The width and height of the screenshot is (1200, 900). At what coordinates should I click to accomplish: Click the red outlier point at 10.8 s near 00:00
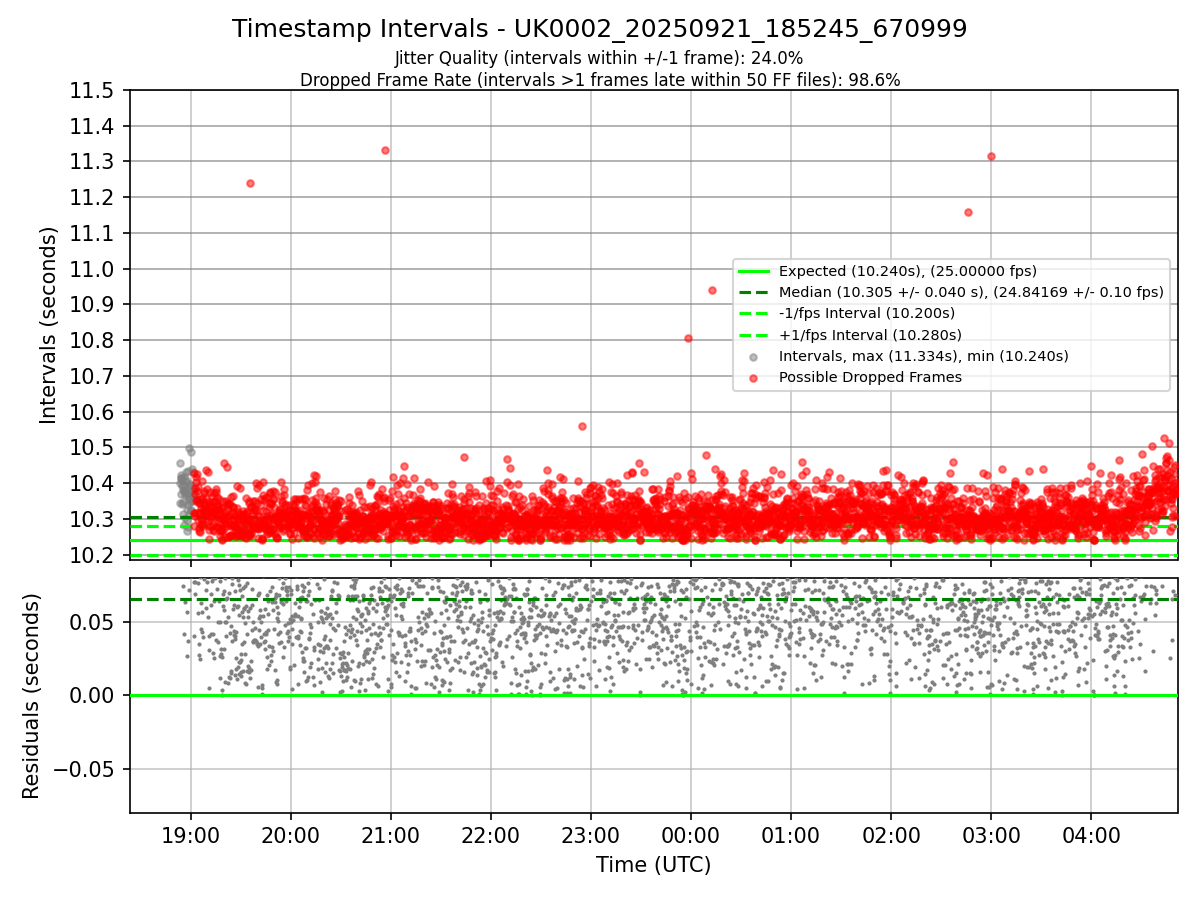point(688,338)
